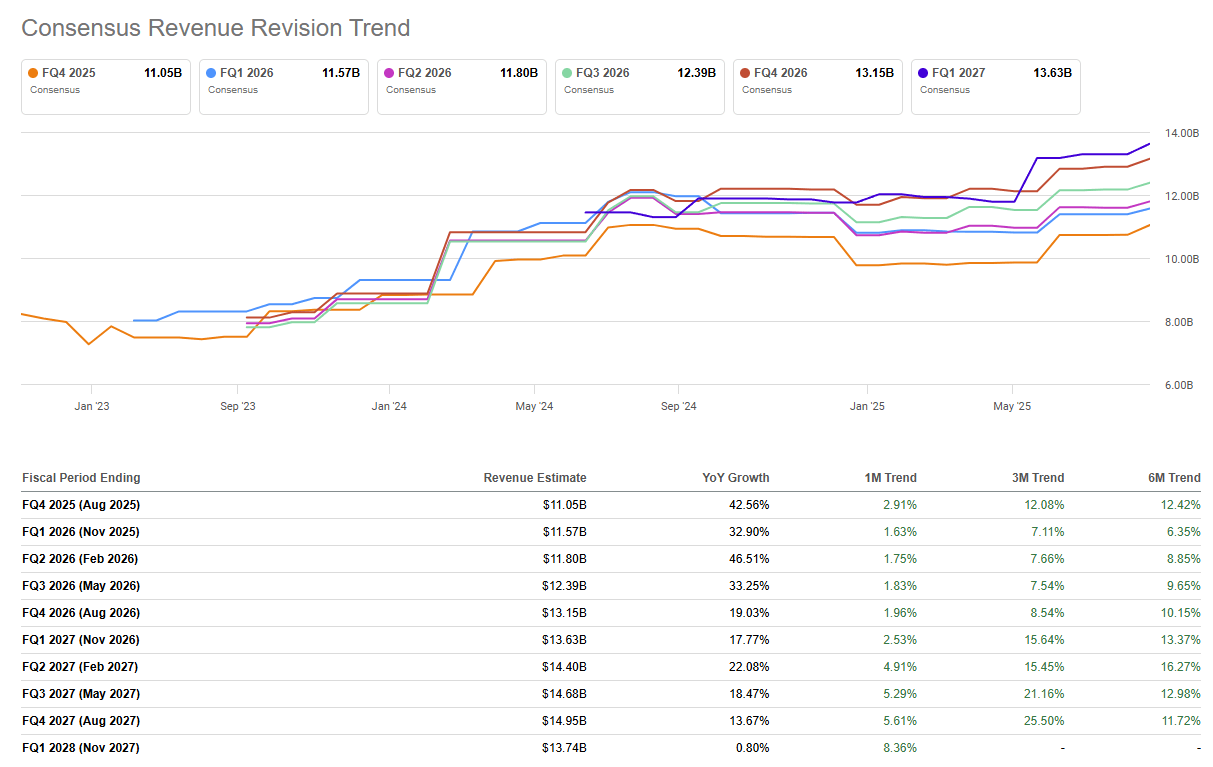1213x767 pixels.
Task: Select the FQ4 2025 (Aug 2025) row label
Action: point(81,505)
